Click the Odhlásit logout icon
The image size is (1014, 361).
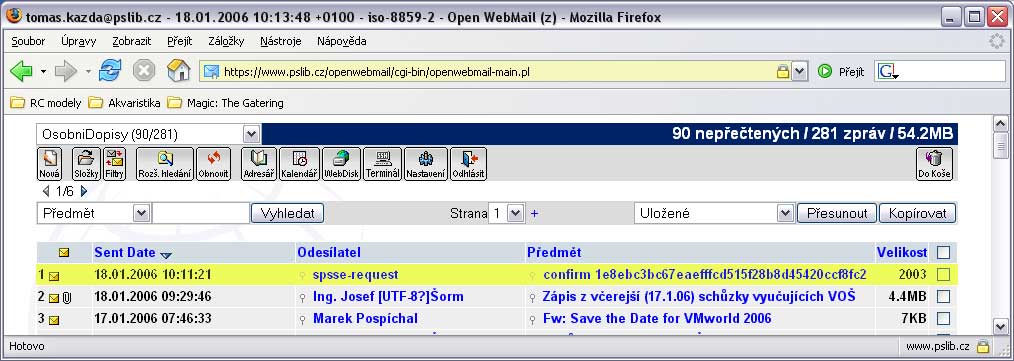(468, 164)
